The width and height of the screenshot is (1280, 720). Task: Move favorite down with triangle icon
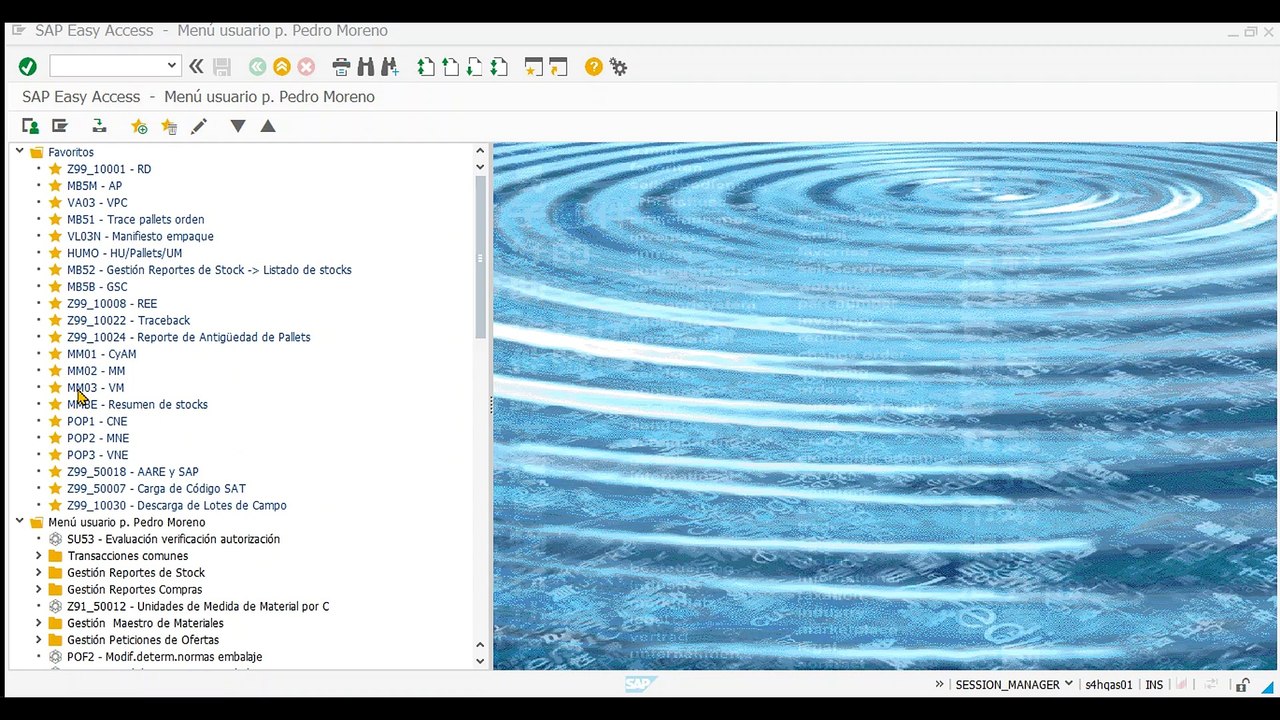coord(238,126)
